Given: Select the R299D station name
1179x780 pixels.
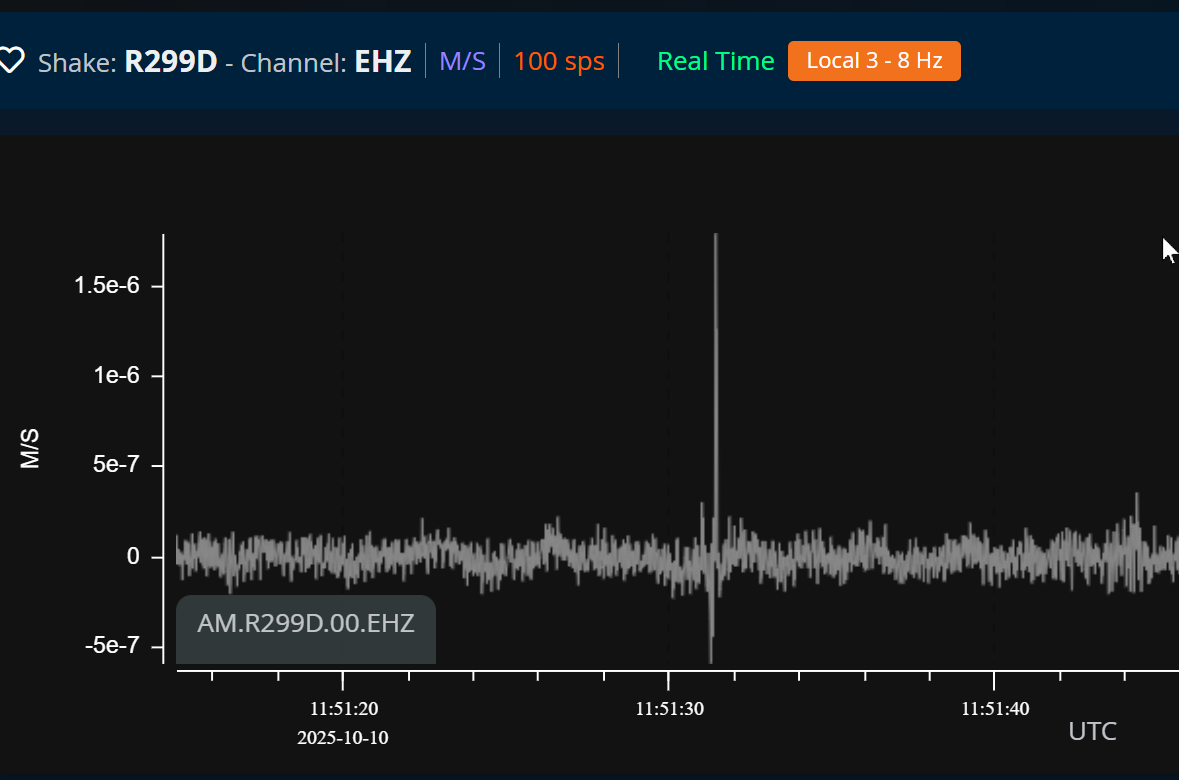Looking at the screenshot, I should pos(170,62).
